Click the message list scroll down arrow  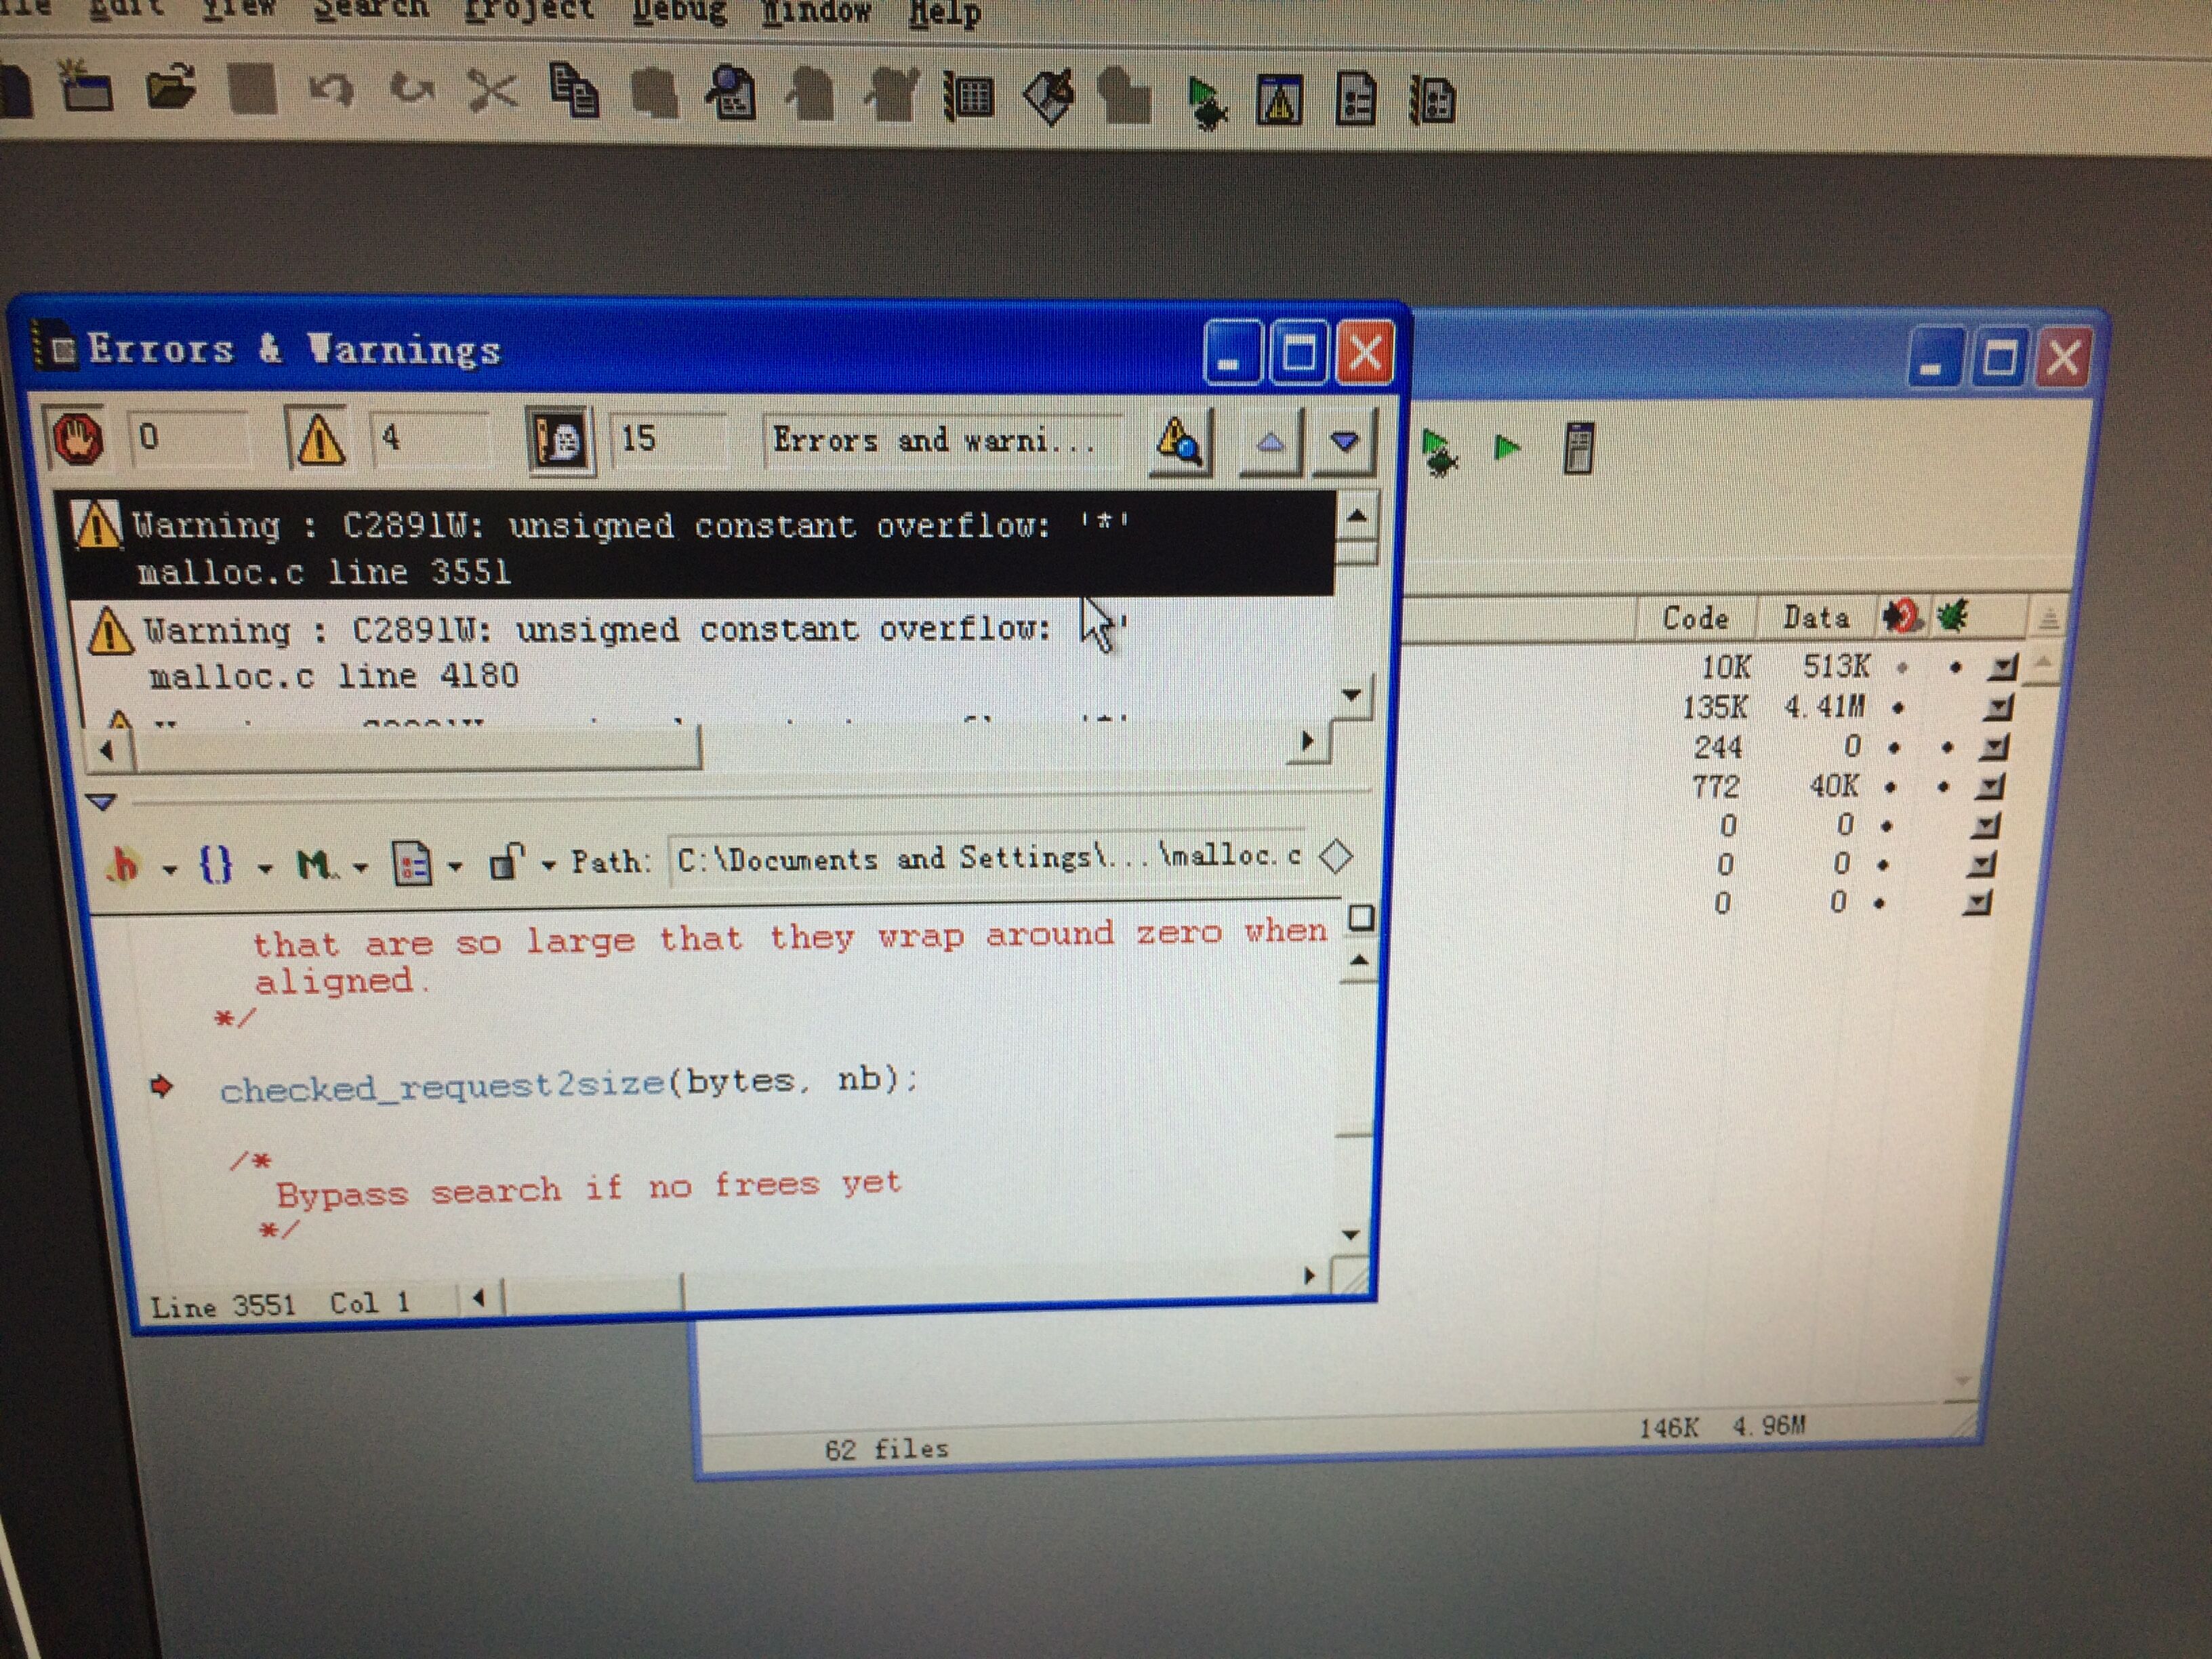(1352, 694)
